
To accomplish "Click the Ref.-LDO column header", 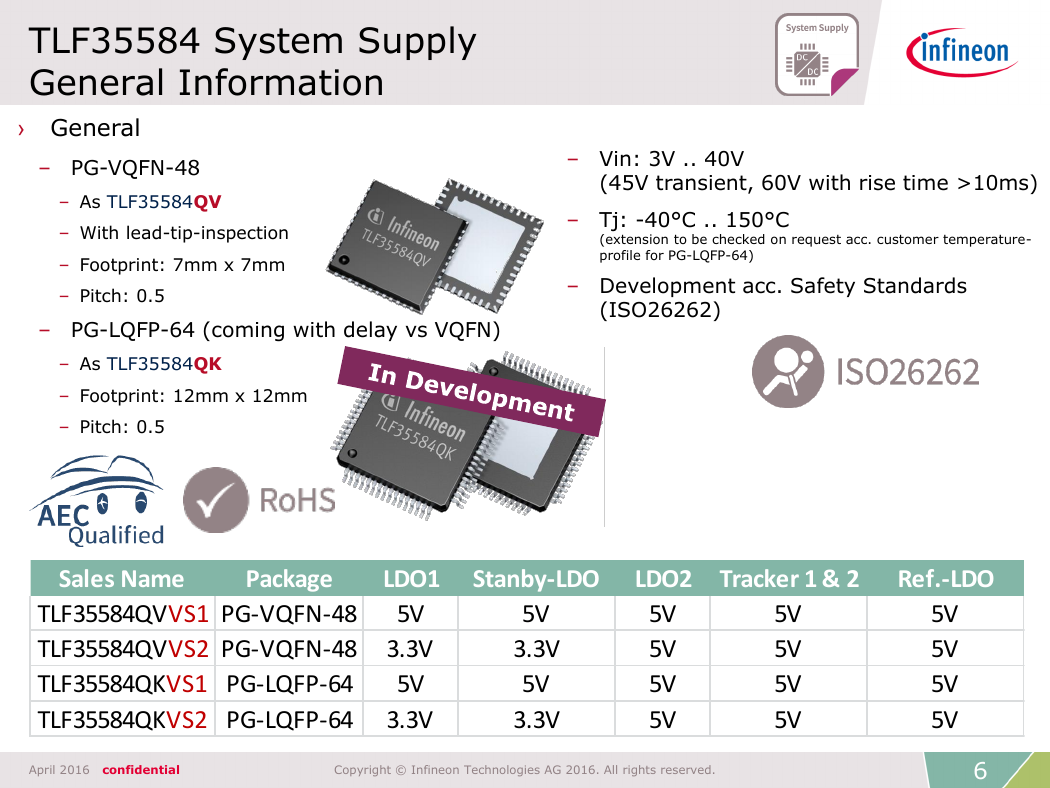I will [x=946, y=578].
